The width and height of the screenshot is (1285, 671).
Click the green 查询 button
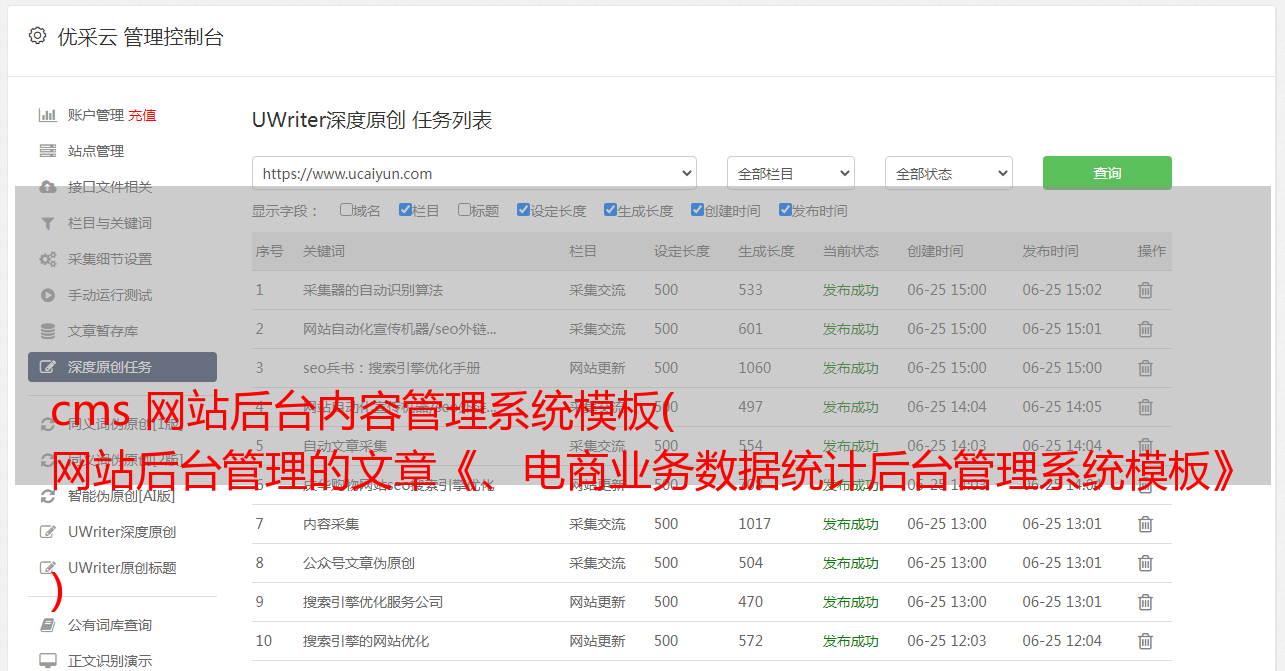[x=1106, y=173]
